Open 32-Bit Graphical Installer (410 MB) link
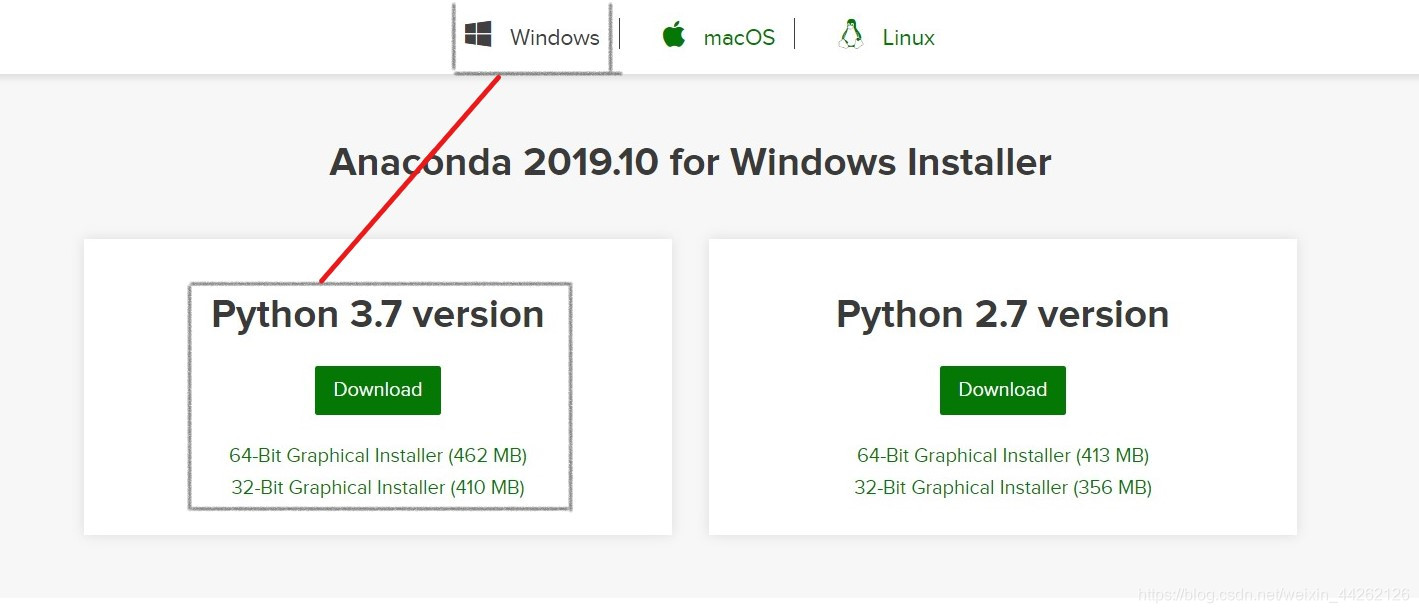 (378, 488)
